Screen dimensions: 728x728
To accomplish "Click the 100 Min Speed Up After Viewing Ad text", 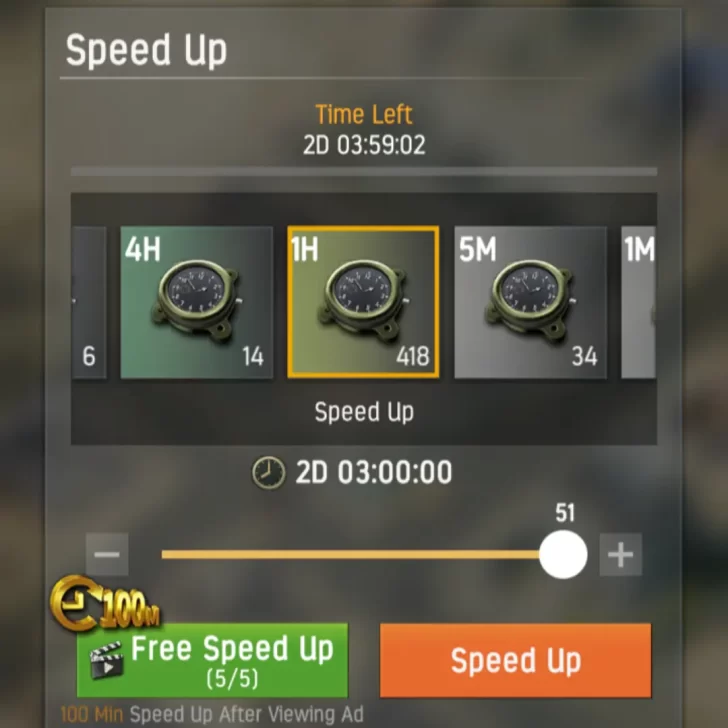I will [212, 714].
